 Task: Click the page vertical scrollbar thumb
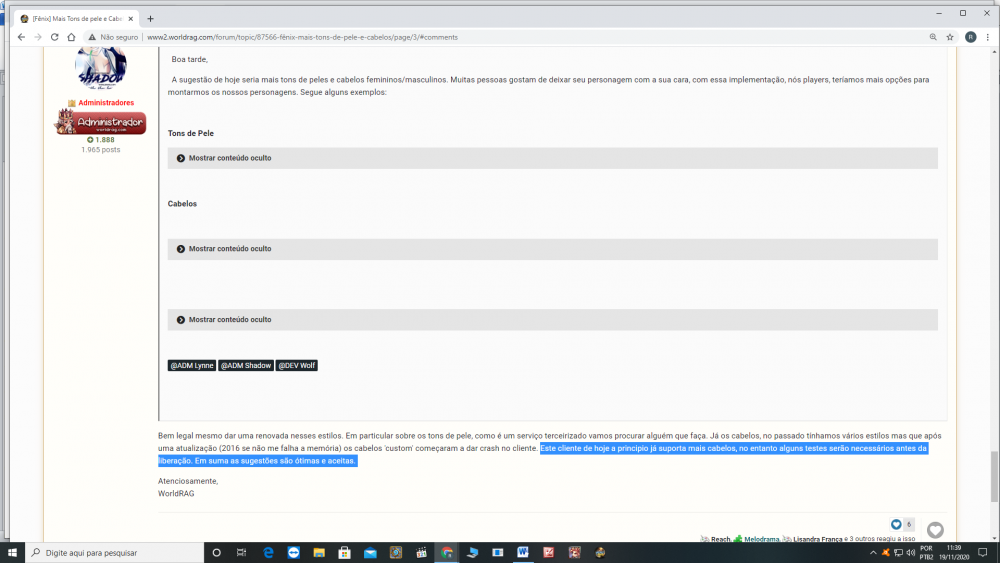pyautogui.click(x=994, y=476)
